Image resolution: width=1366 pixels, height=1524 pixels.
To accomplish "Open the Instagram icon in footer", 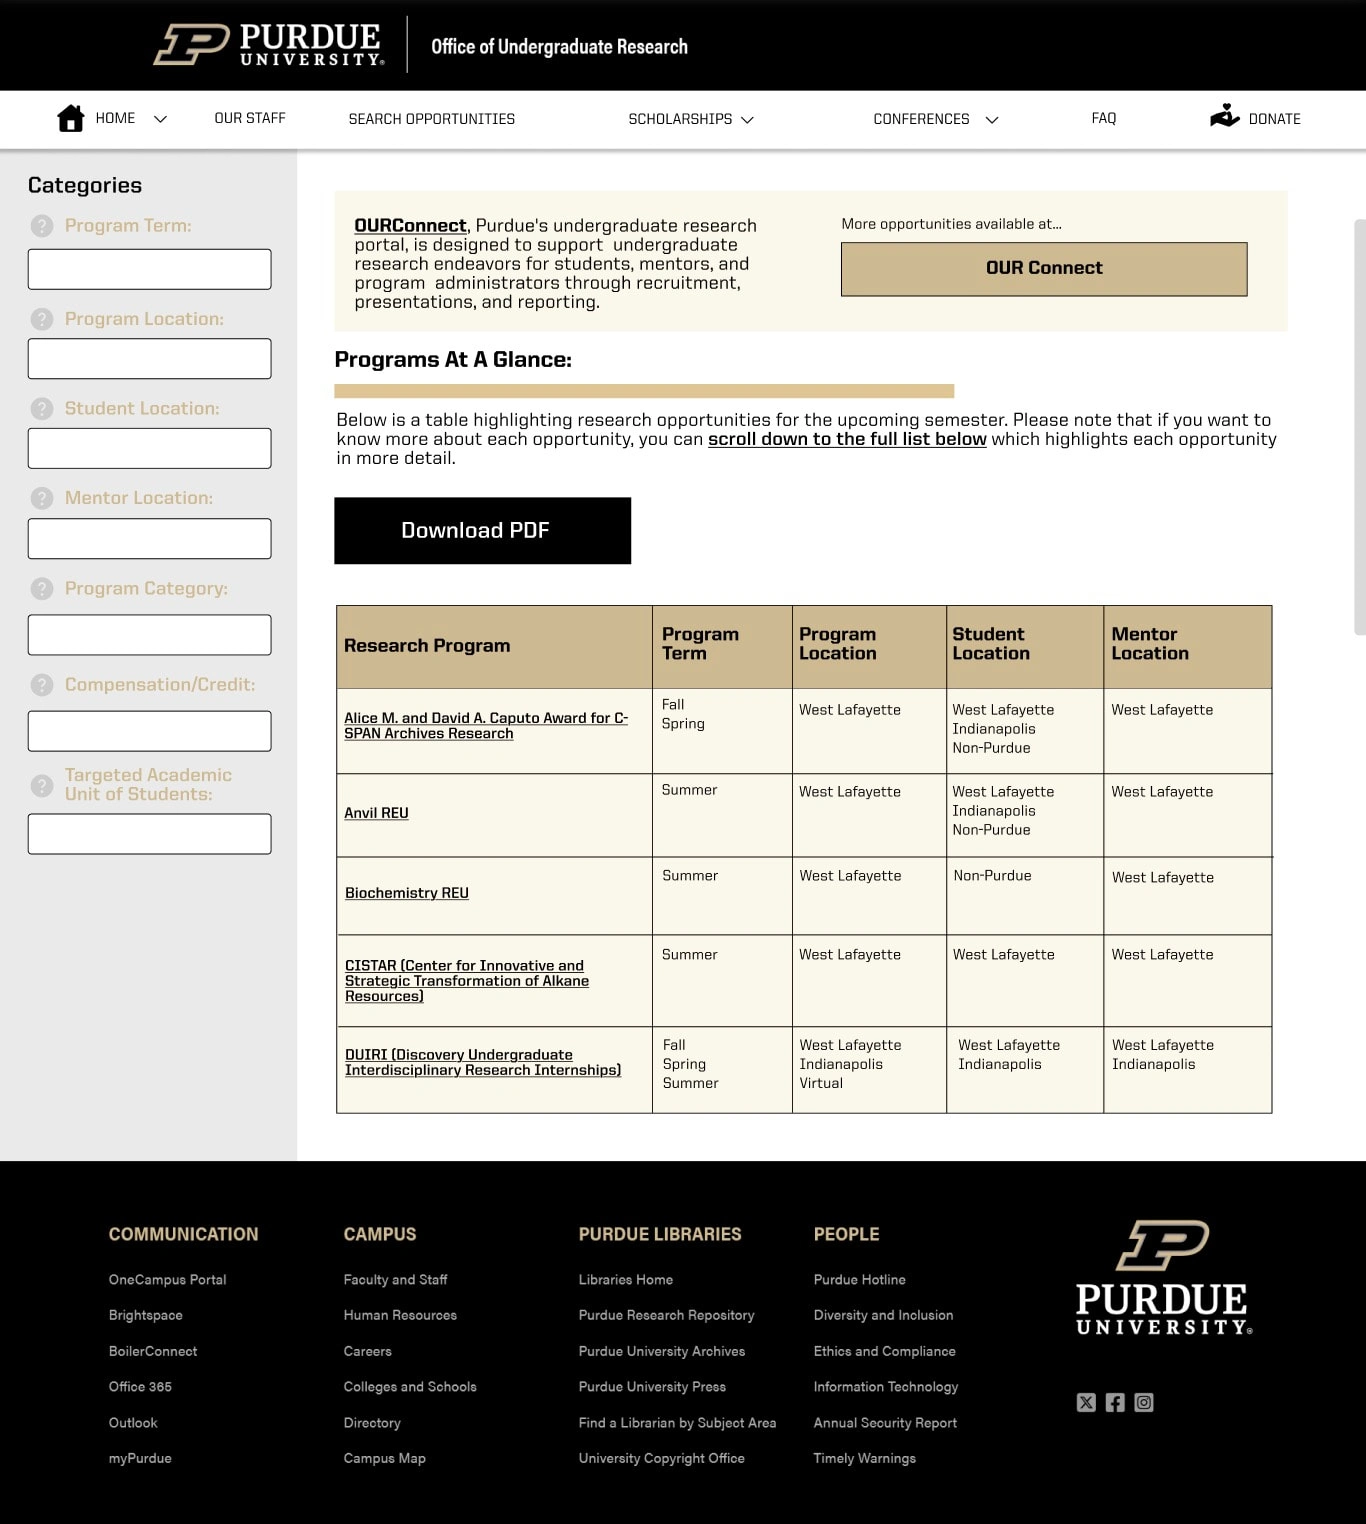I will pos(1144,1402).
